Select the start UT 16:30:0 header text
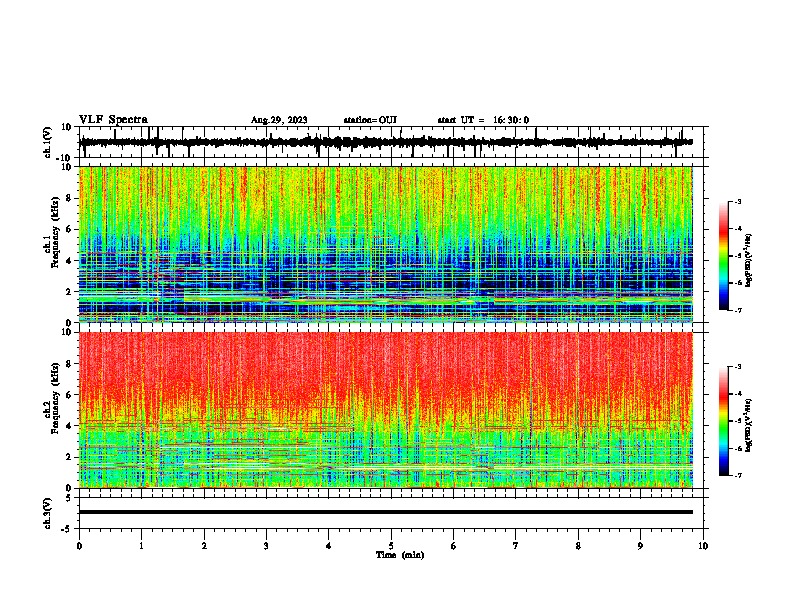The width and height of the screenshot is (792, 612). (483, 120)
